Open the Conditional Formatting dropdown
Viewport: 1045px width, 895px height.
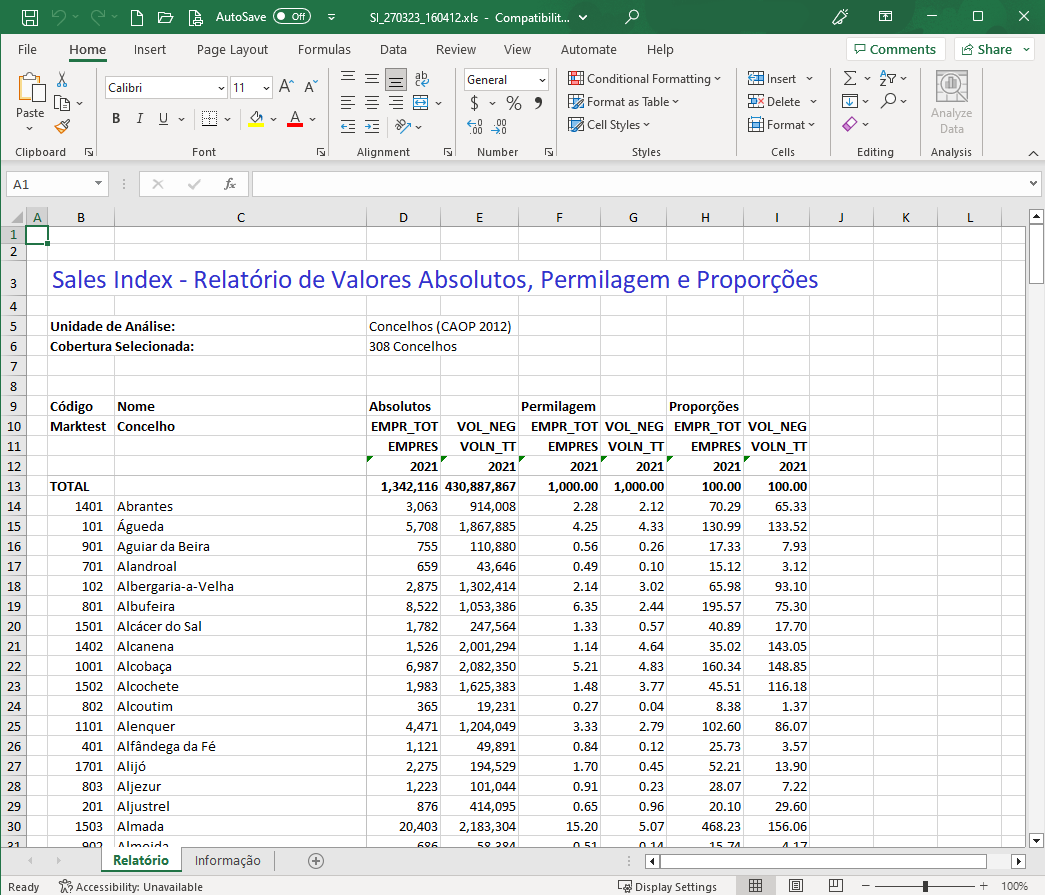pos(645,79)
